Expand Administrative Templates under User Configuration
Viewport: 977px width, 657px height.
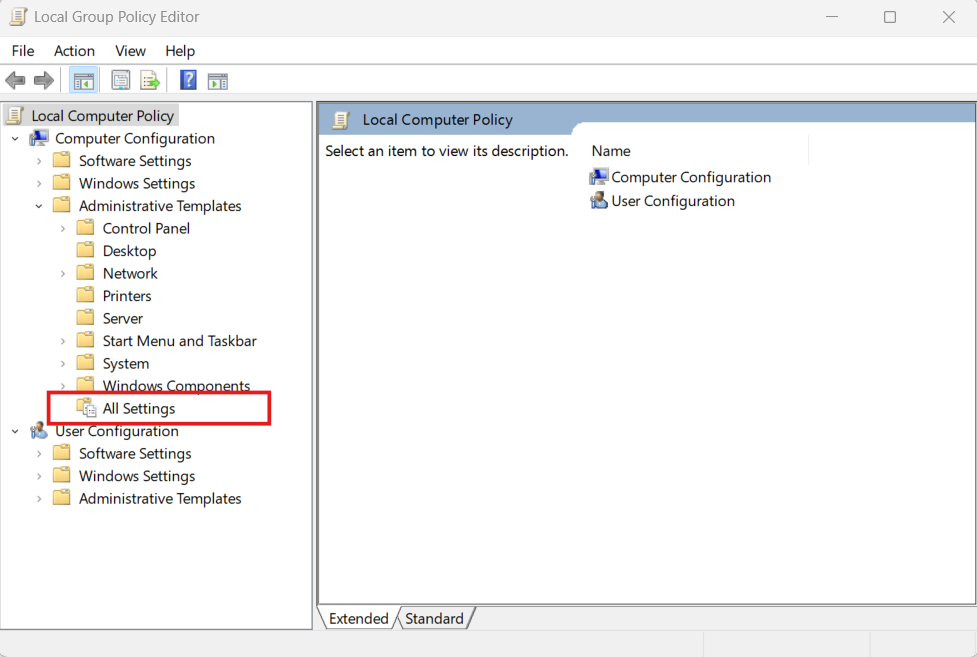click(x=39, y=499)
